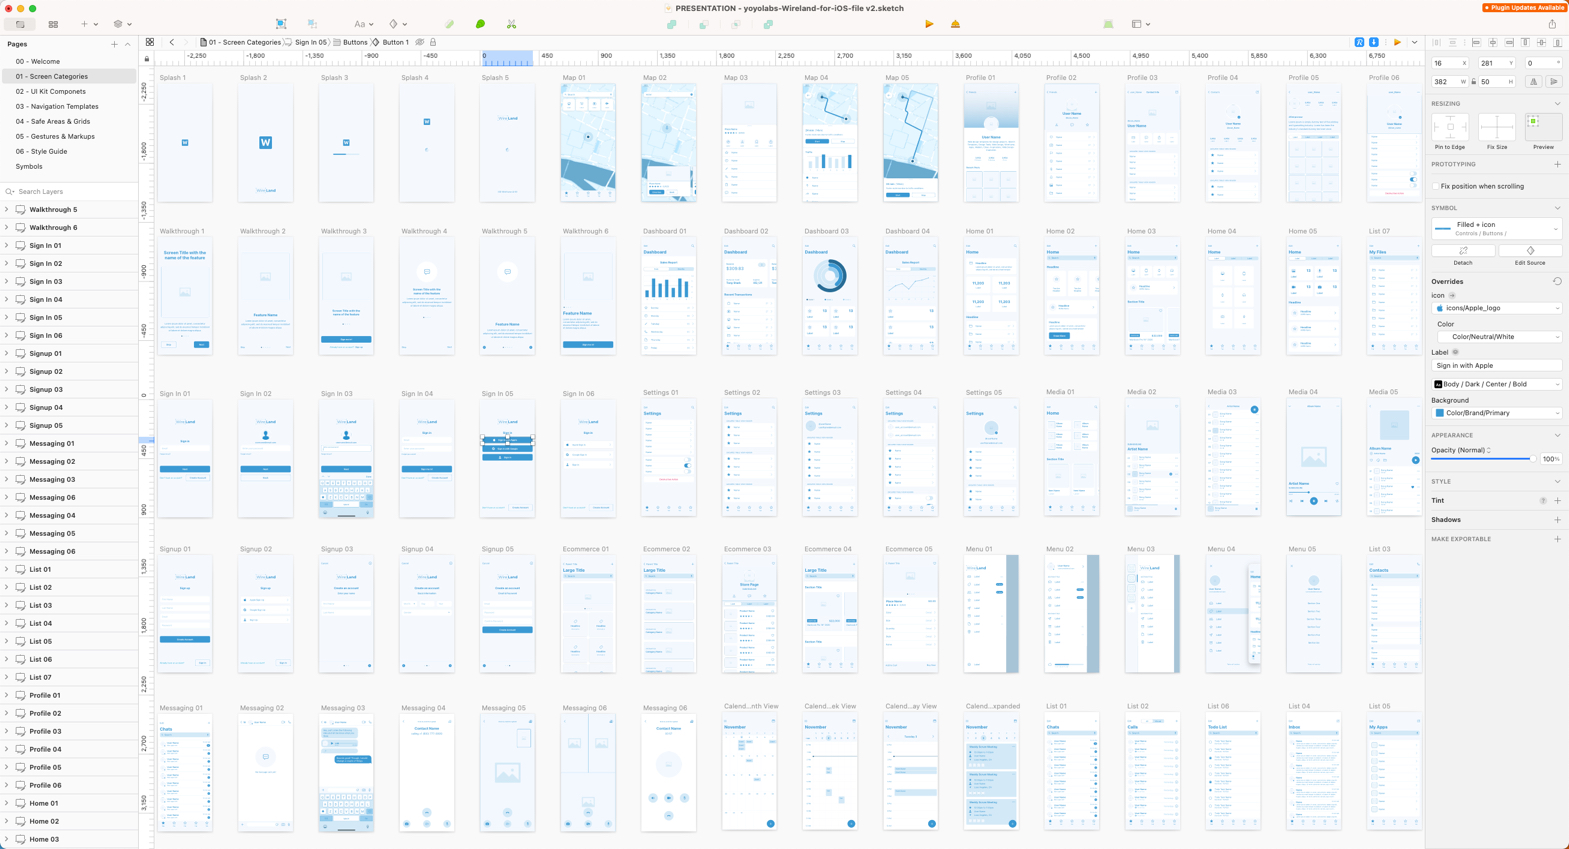Click the Share icon at top right

pyautogui.click(x=1552, y=24)
